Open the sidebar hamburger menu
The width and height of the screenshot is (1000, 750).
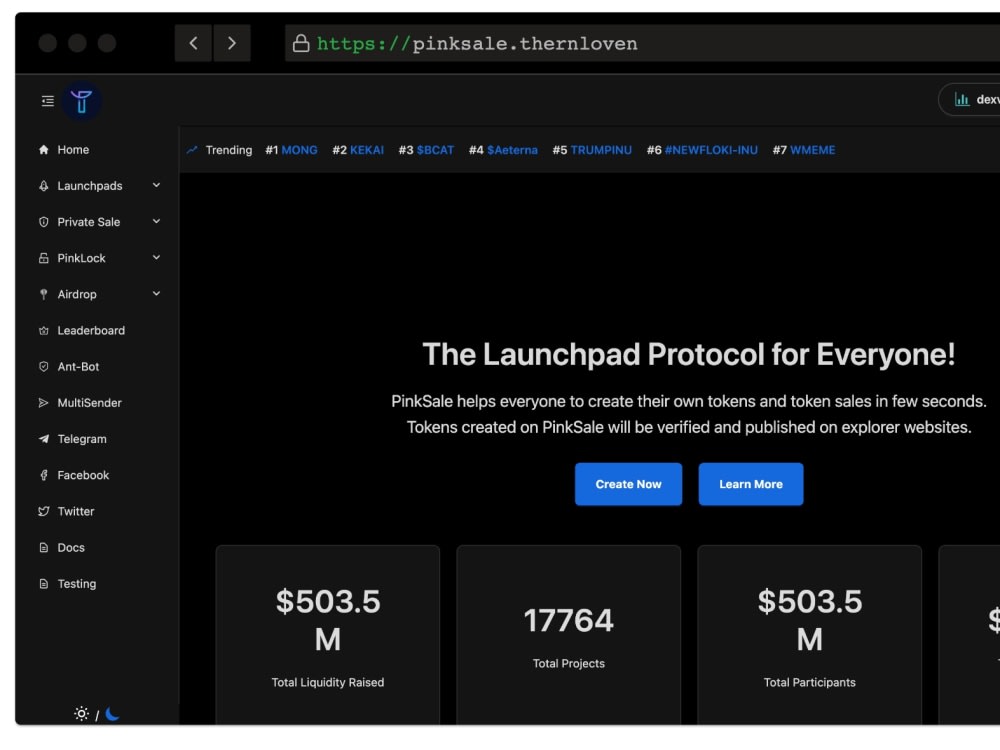point(47,101)
